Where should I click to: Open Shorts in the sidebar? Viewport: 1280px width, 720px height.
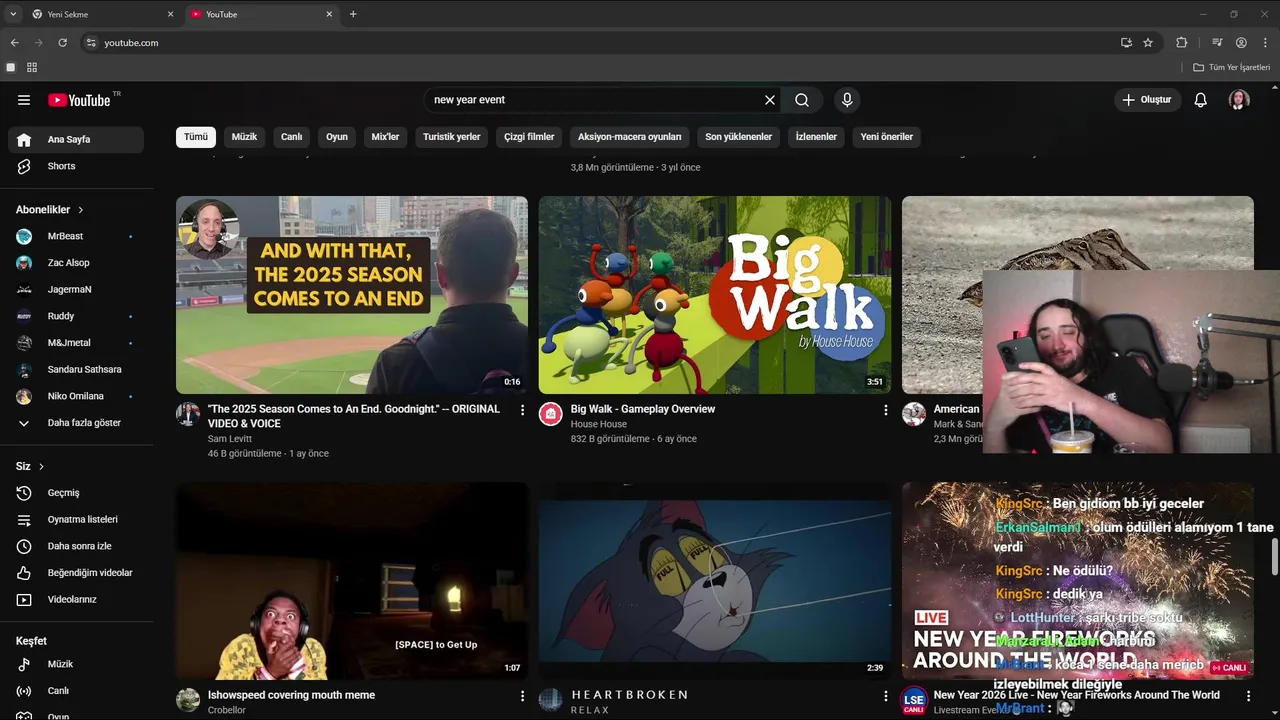[76, 166]
